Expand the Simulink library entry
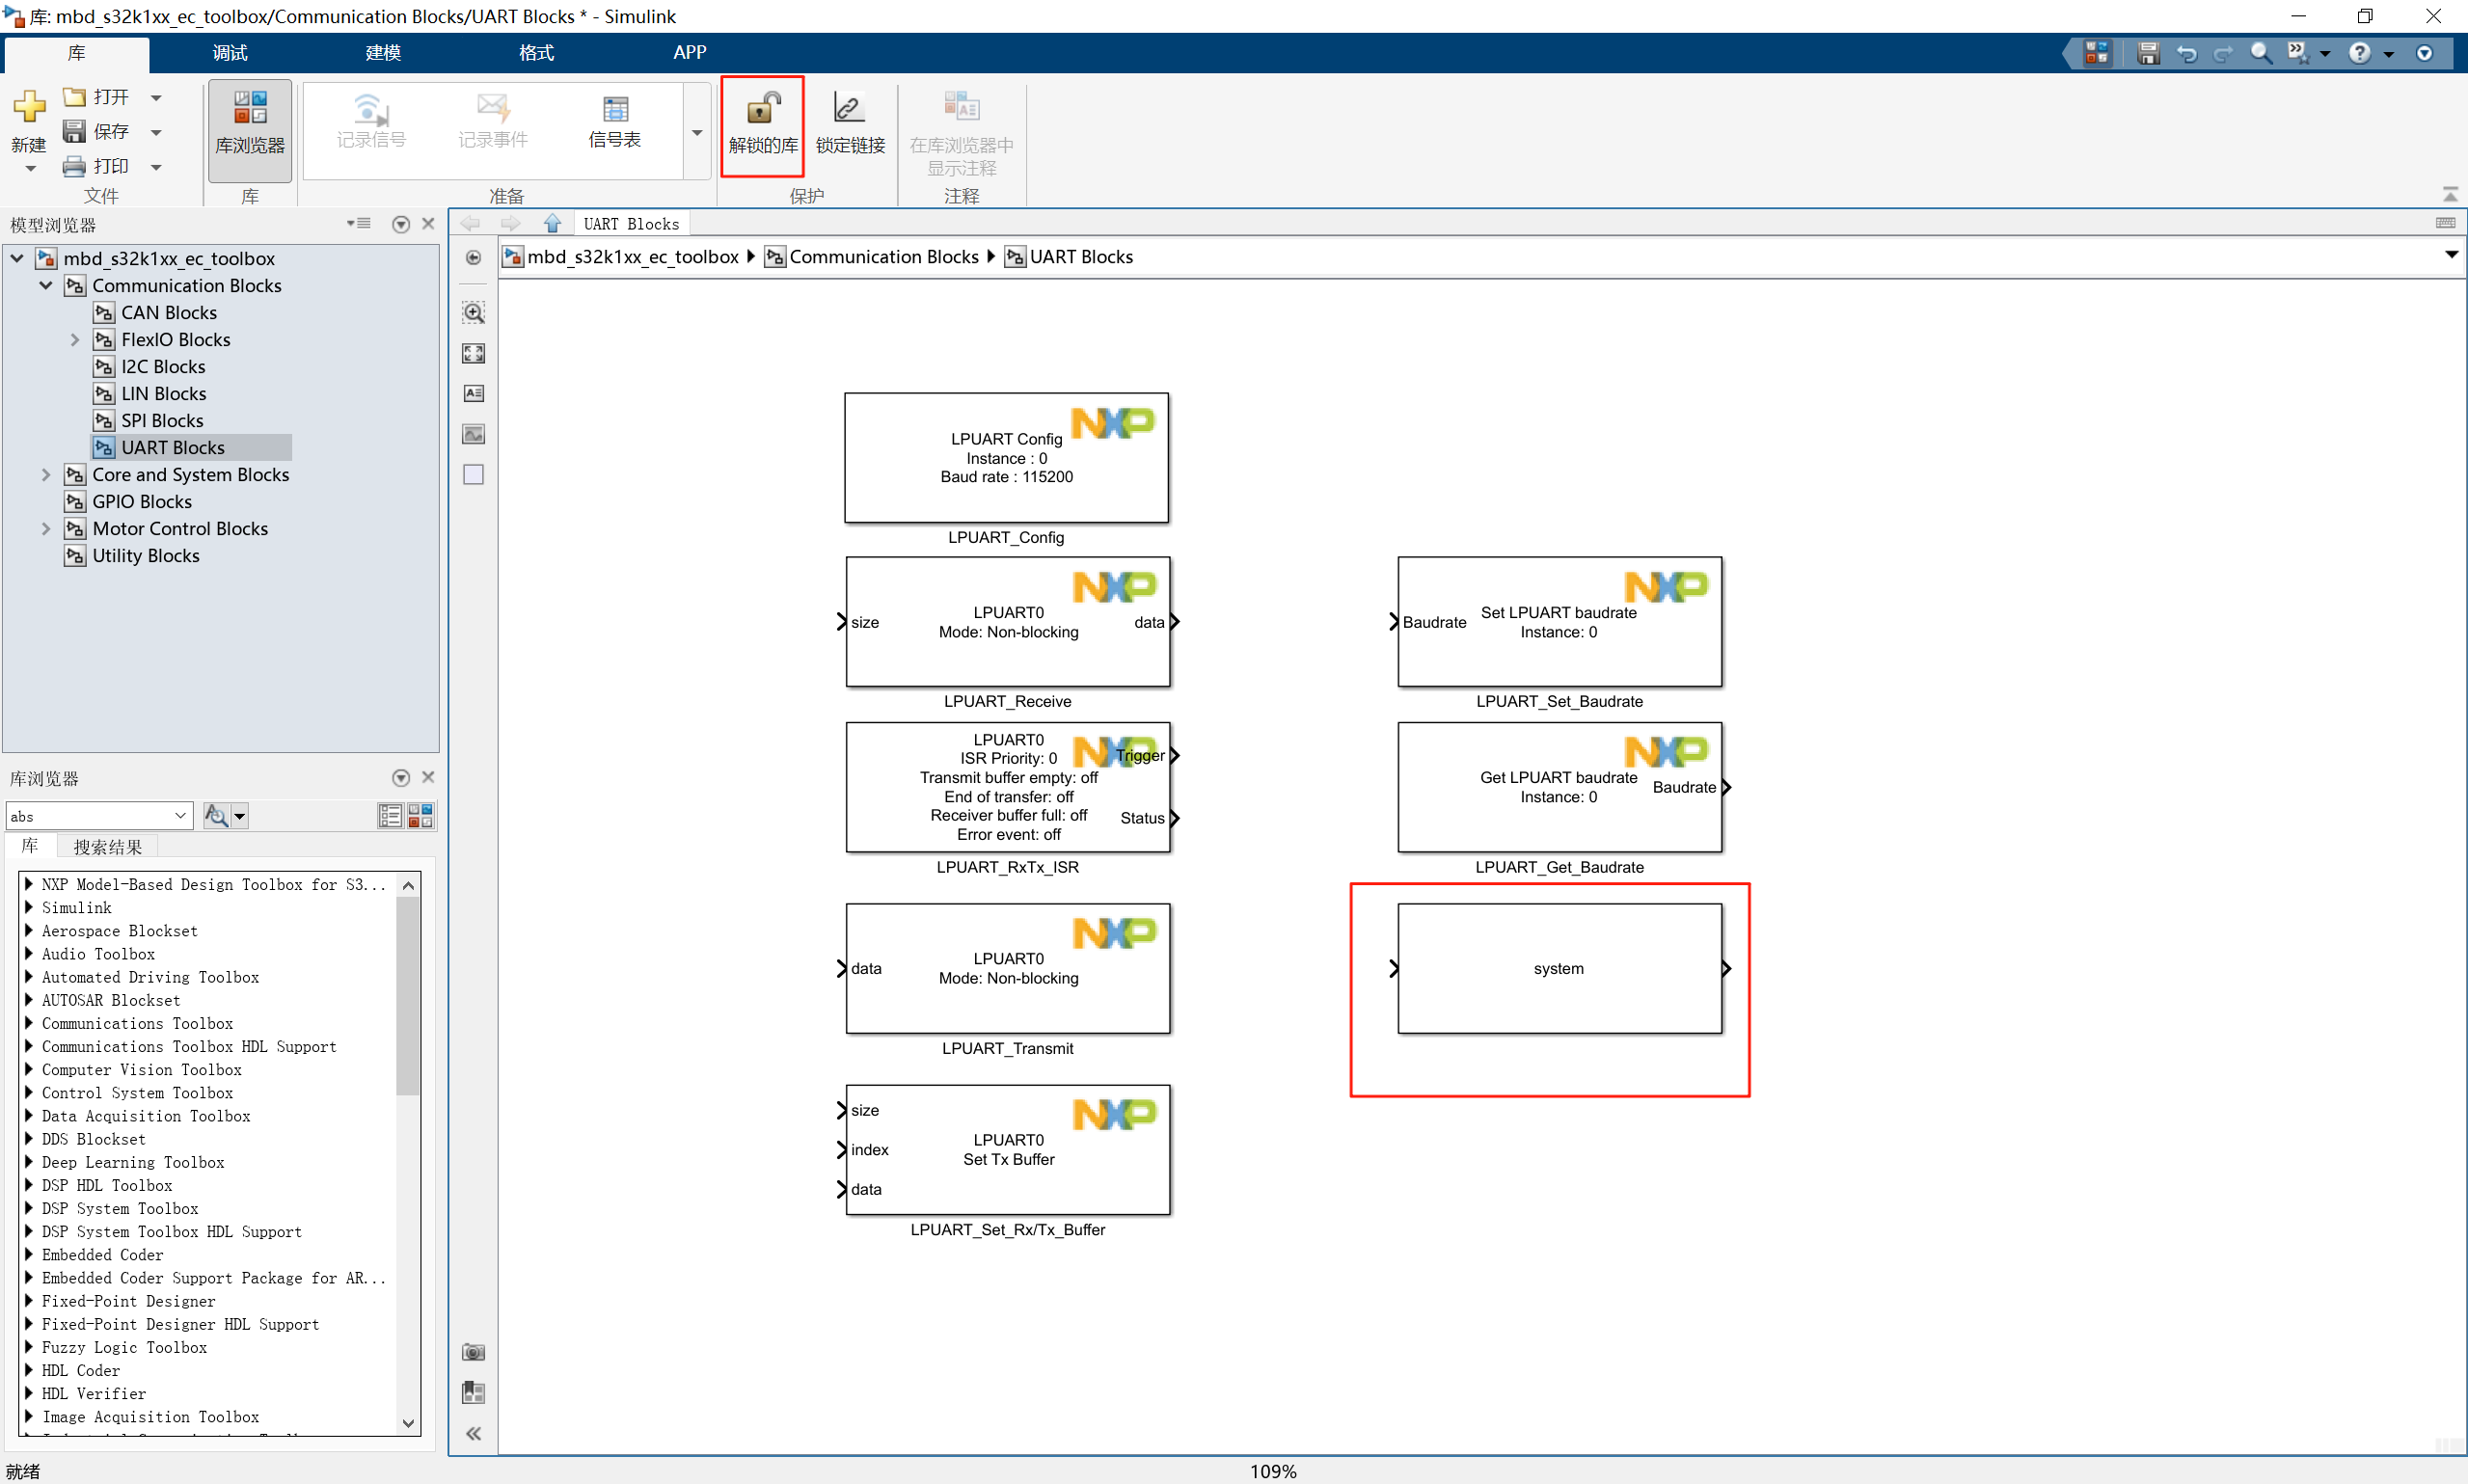The width and height of the screenshot is (2468, 1484). tap(29, 907)
